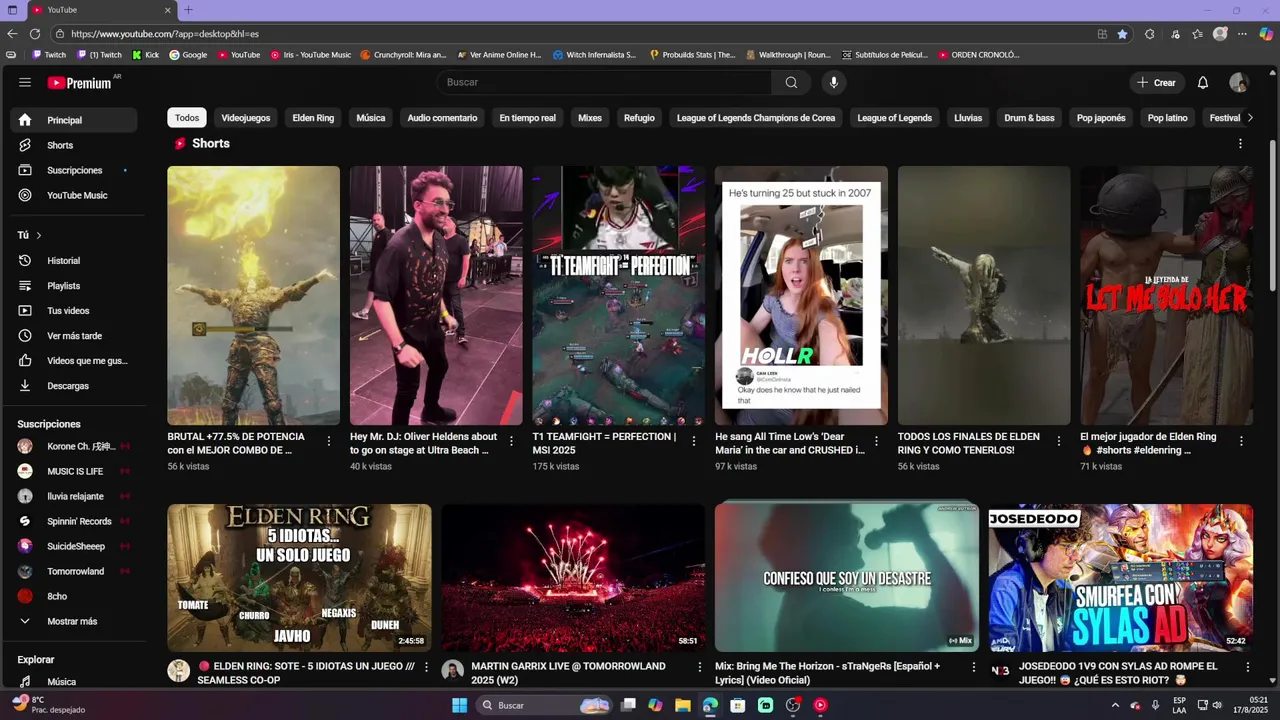Open Shorts in the sidebar
1280x720 pixels.
[74, 145]
